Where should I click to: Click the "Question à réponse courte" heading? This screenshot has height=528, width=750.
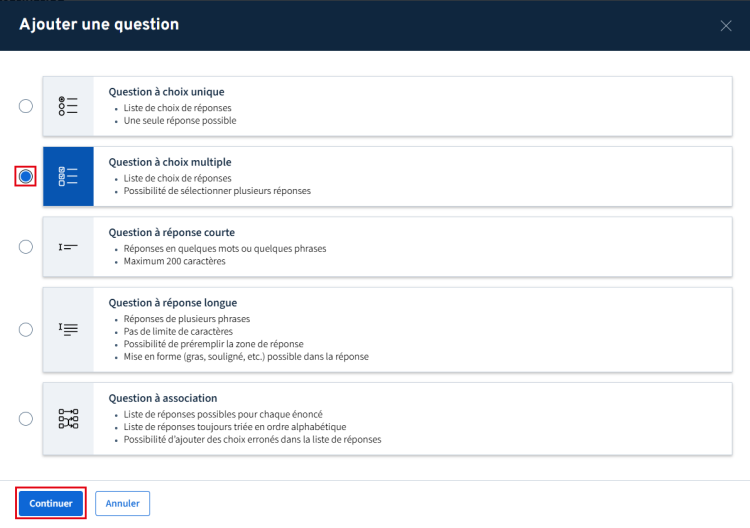pos(172,232)
